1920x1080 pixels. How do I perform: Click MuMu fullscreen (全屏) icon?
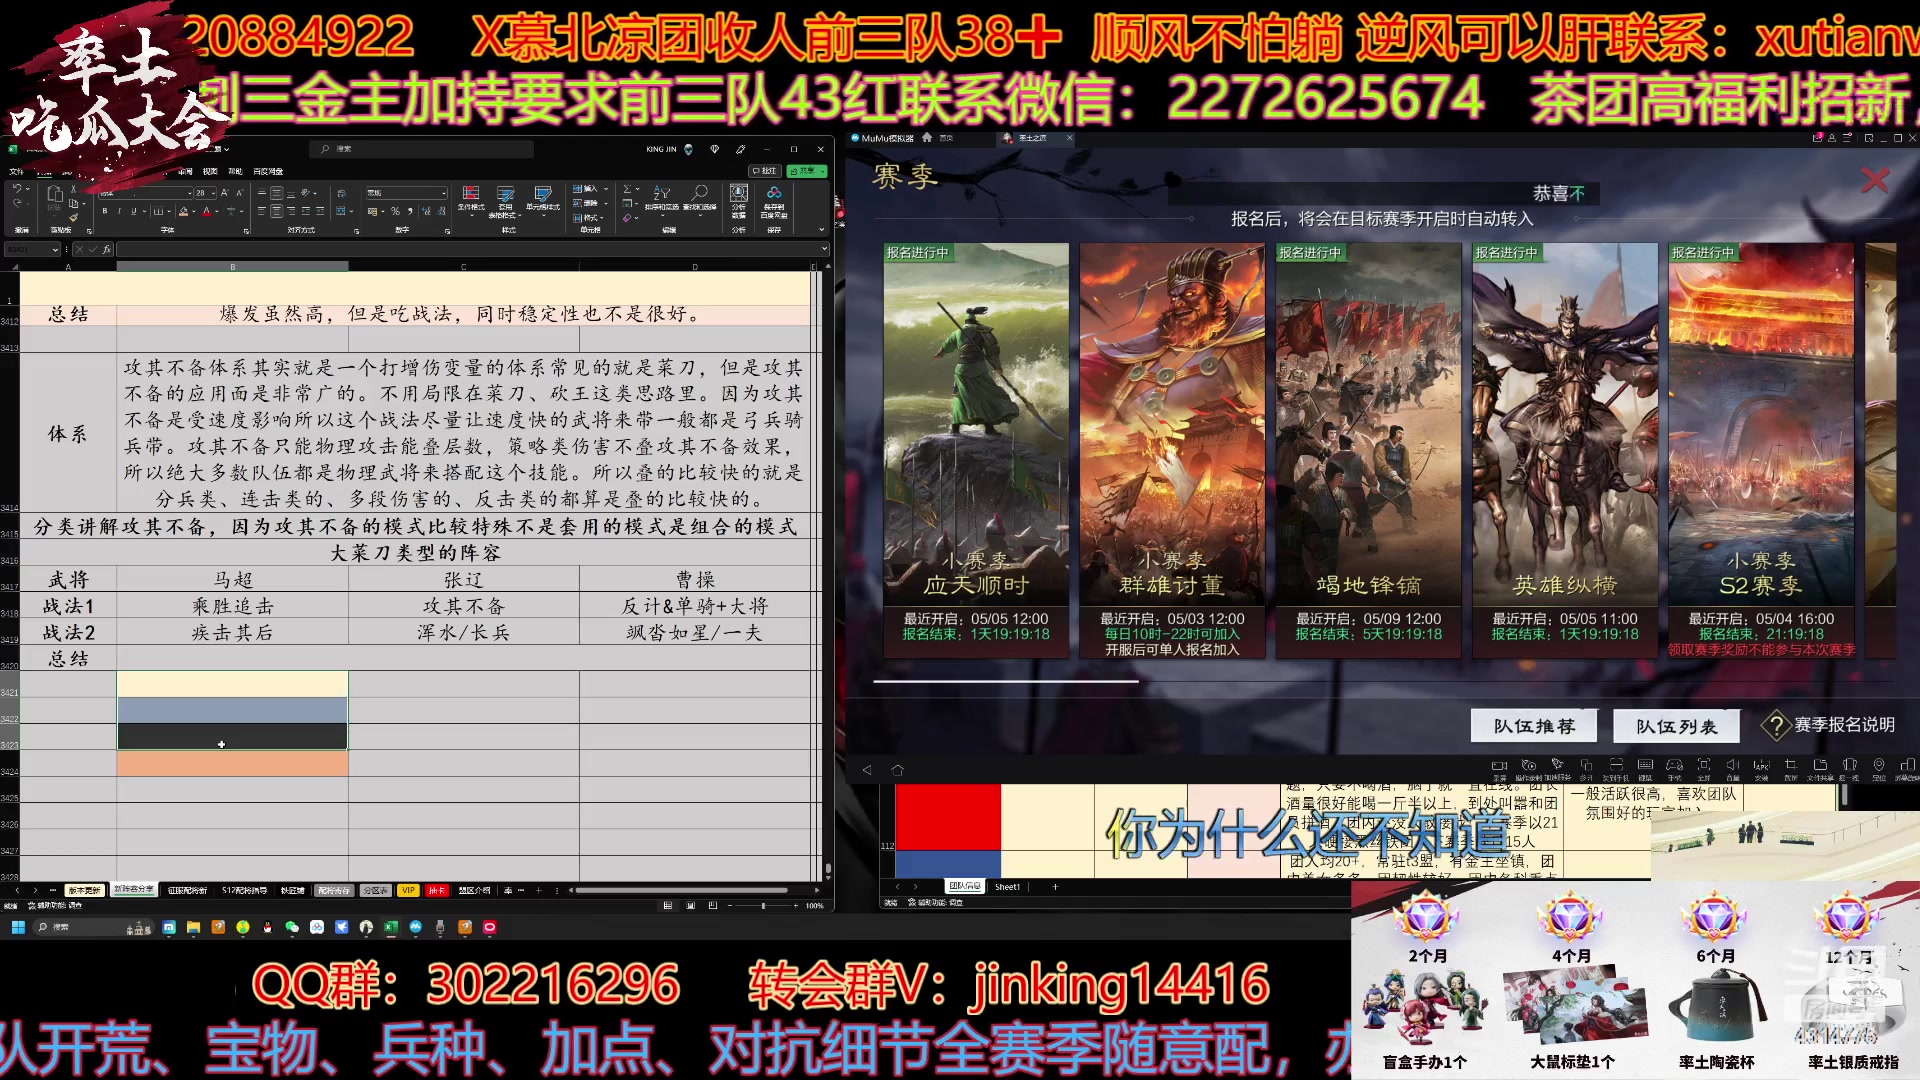[1704, 769]
